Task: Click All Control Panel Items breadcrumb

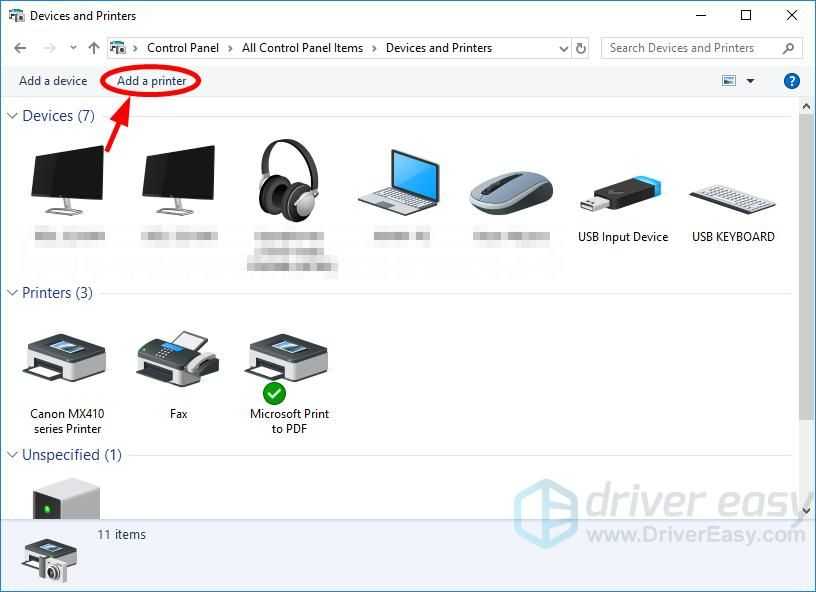Action: tap(302, 48)
